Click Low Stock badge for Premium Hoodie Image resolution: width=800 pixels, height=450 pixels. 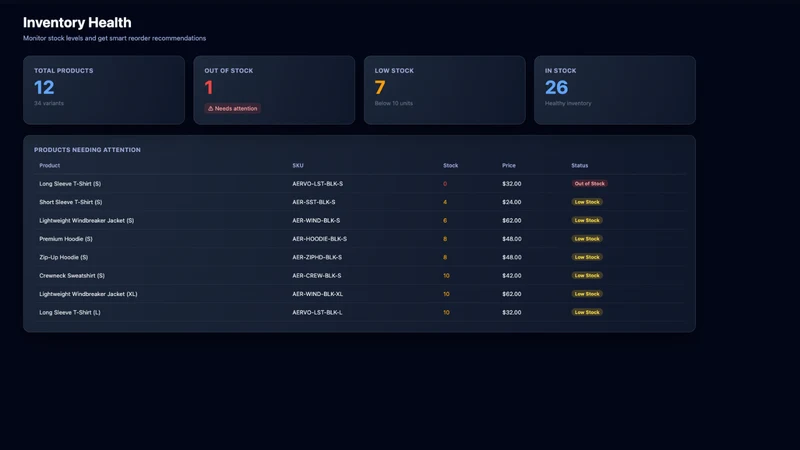(x=587, y=239)
